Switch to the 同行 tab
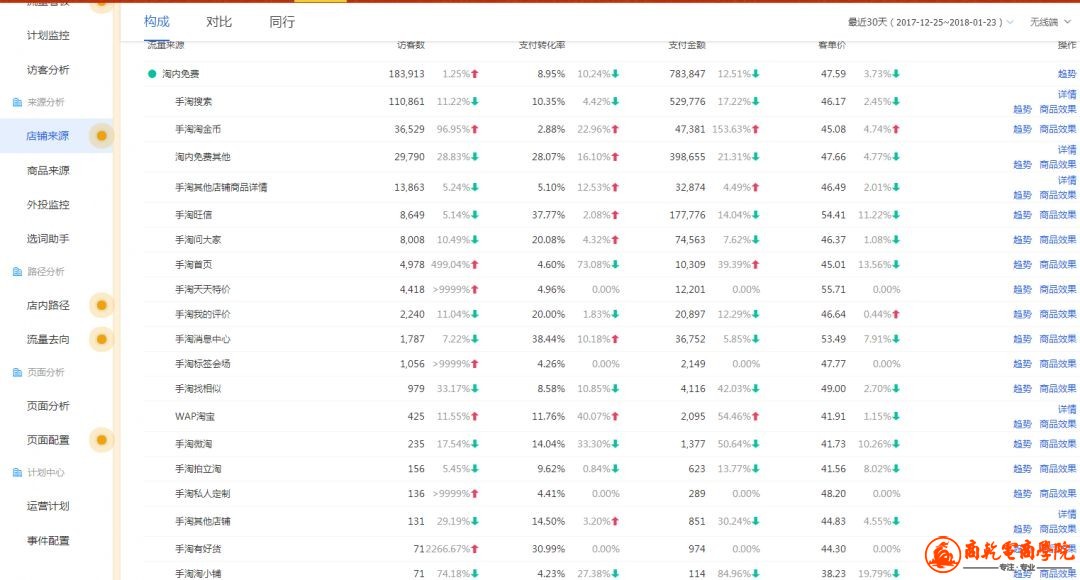This screenshot has height=580, width=1080. click(x=282, y=22)
